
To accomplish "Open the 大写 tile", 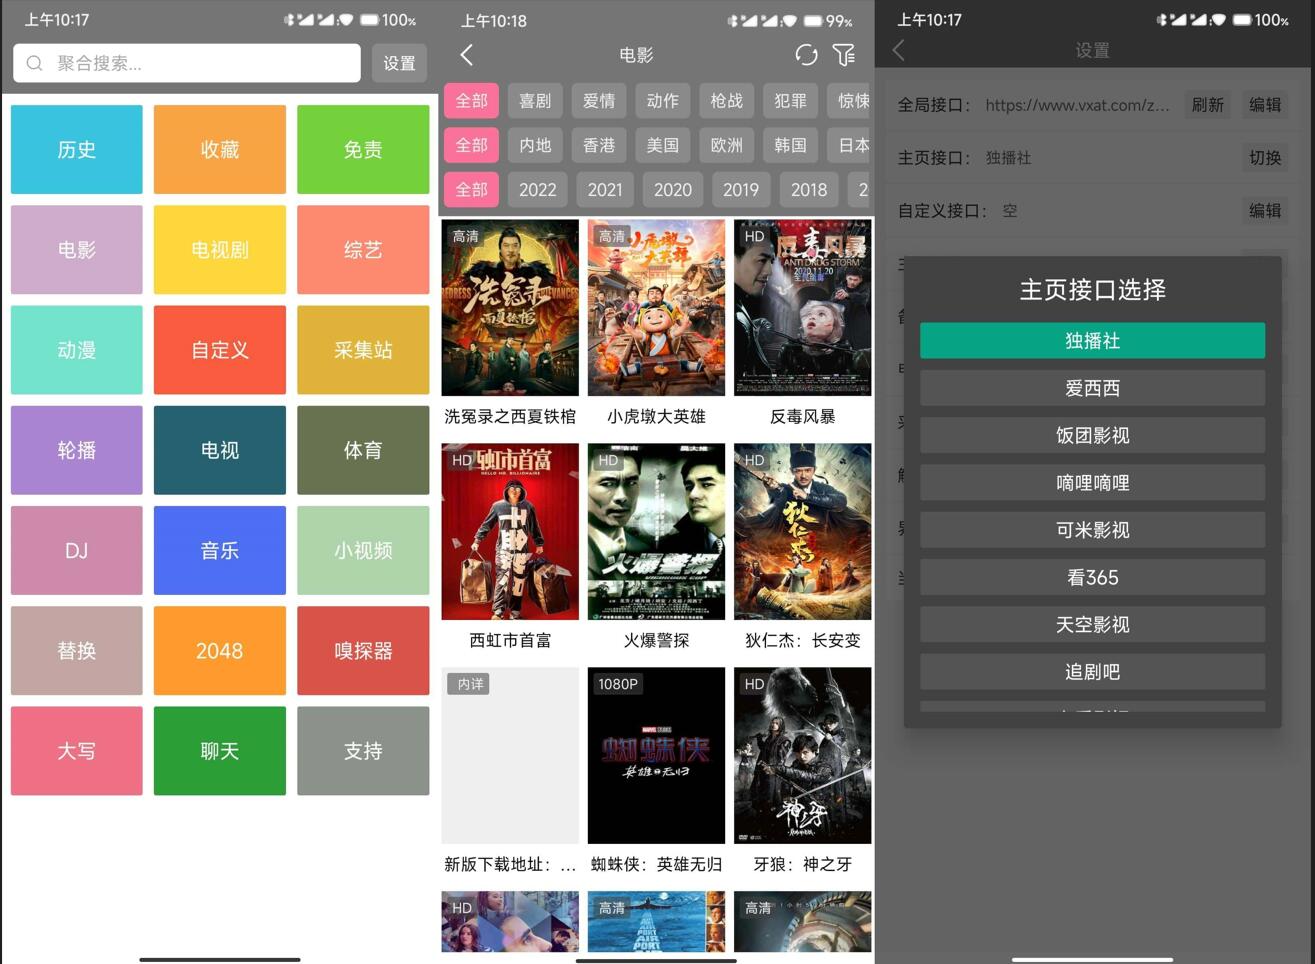I will tap(77, 751).
